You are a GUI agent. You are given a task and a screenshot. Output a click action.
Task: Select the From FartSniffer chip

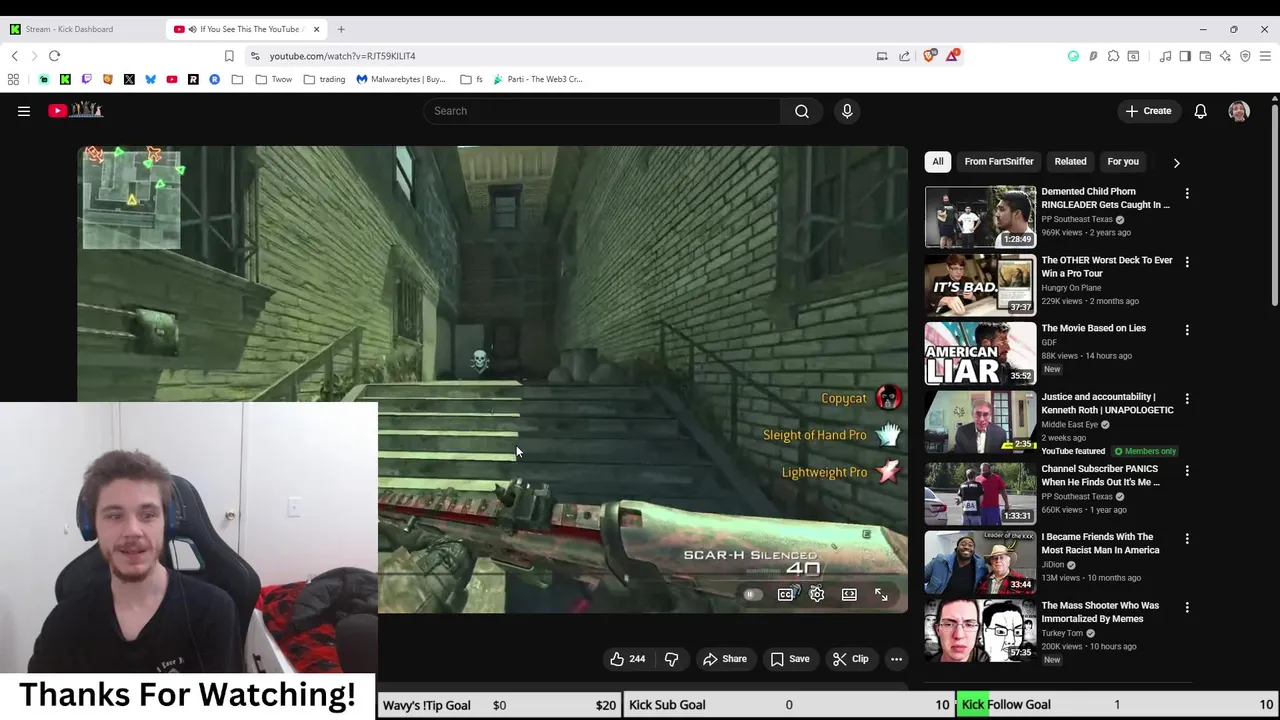999,161
